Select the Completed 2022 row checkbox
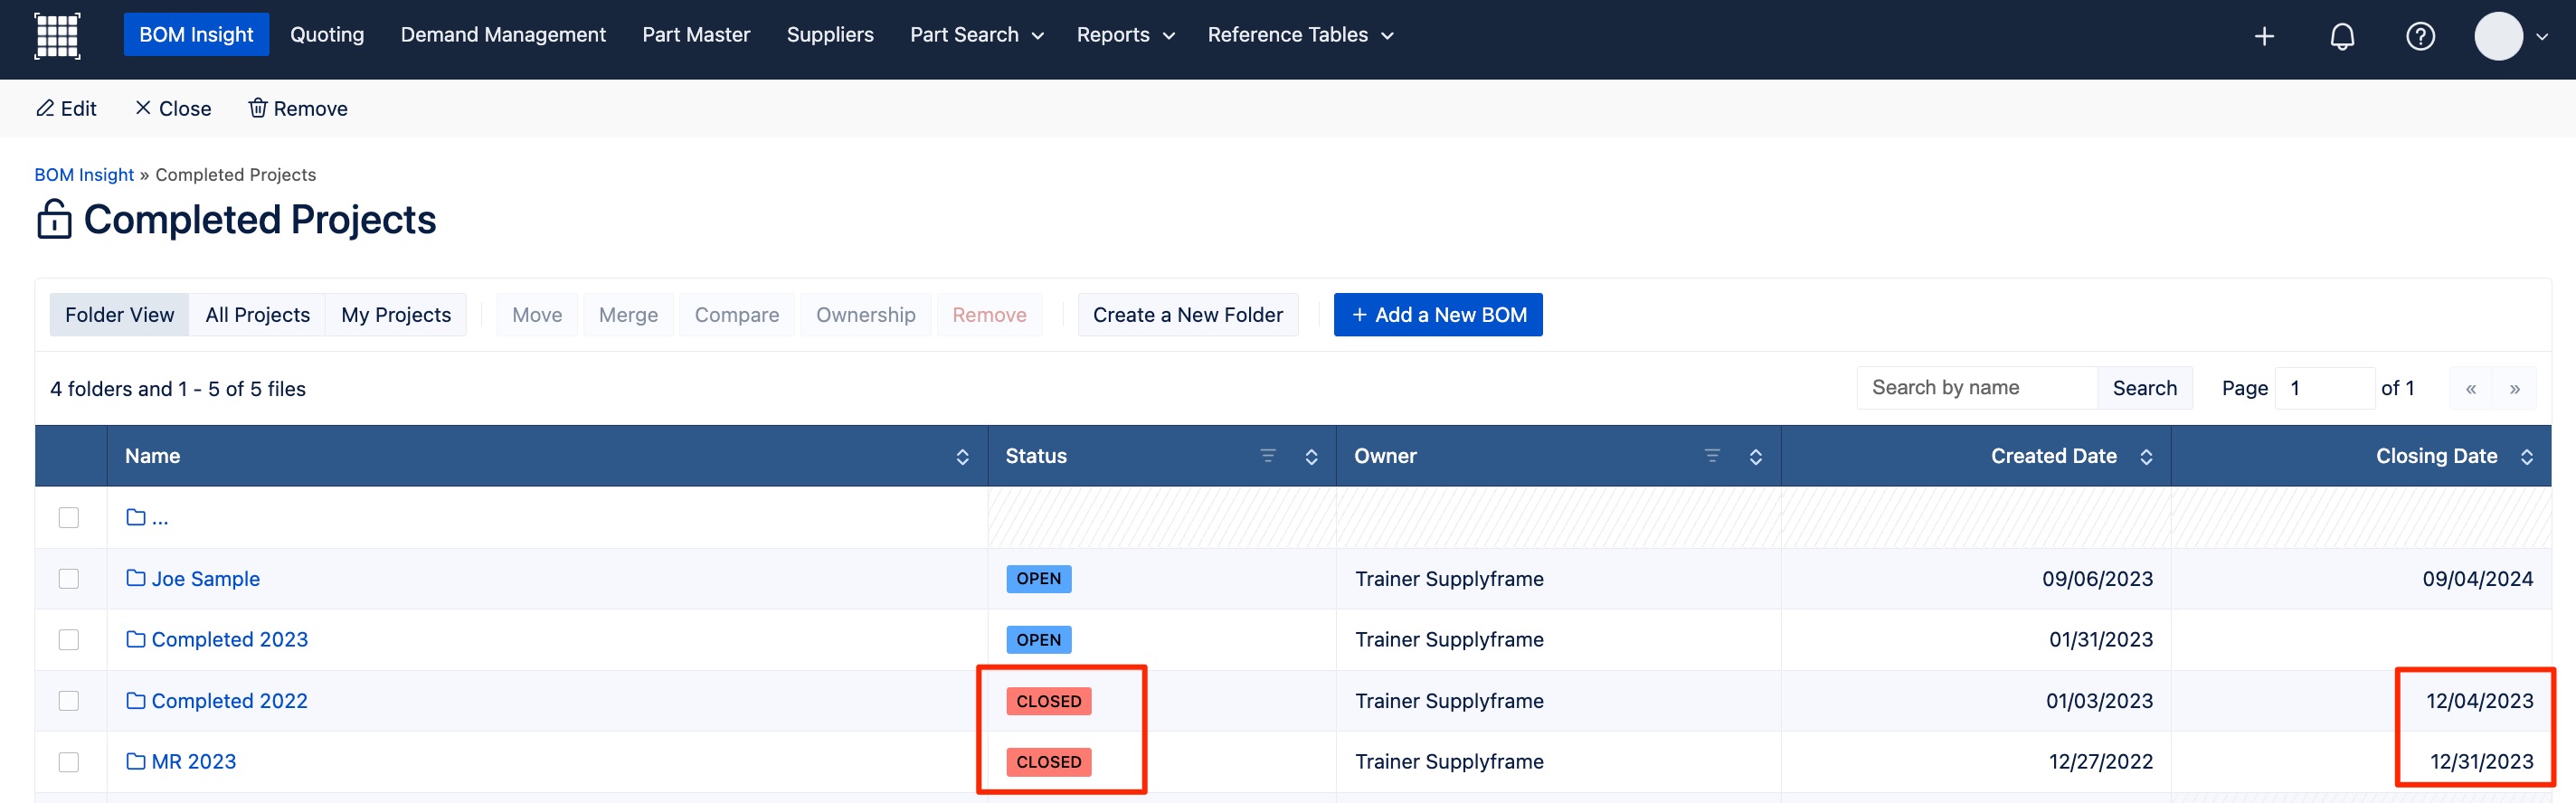2576x803 pixels. tap(69, 701)
